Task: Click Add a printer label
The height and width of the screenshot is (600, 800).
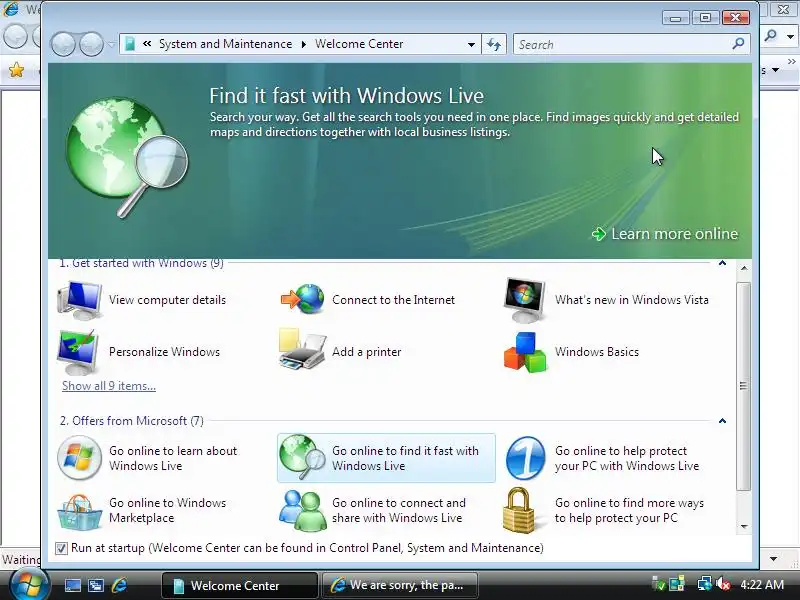Action: point(367,352)
